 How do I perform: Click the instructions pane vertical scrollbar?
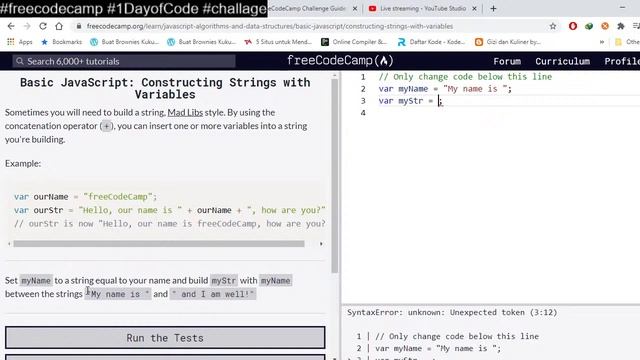tap(335, 176)
